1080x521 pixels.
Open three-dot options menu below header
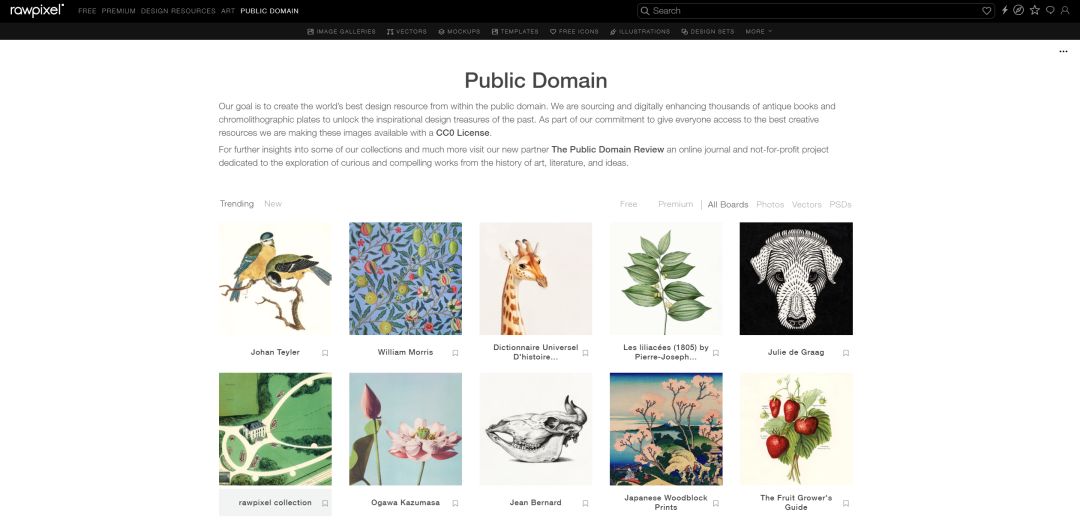click(x=1063, y=51)
